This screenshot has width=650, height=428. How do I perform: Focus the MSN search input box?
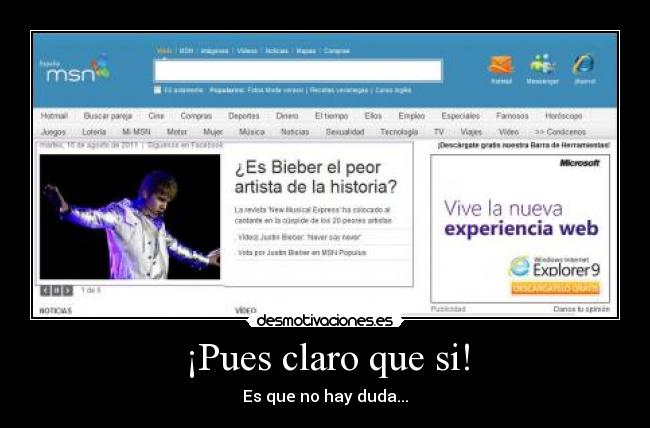tap(298, 71)
